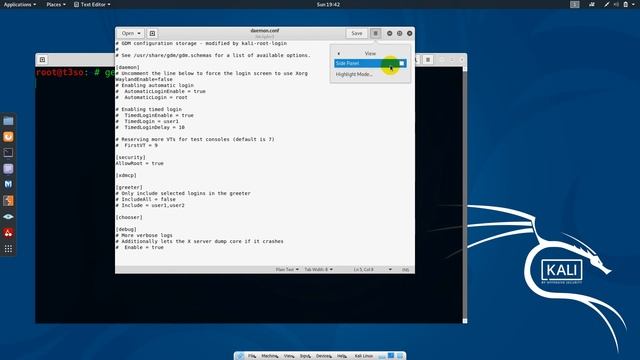Show all applications grid

[8, 249]
